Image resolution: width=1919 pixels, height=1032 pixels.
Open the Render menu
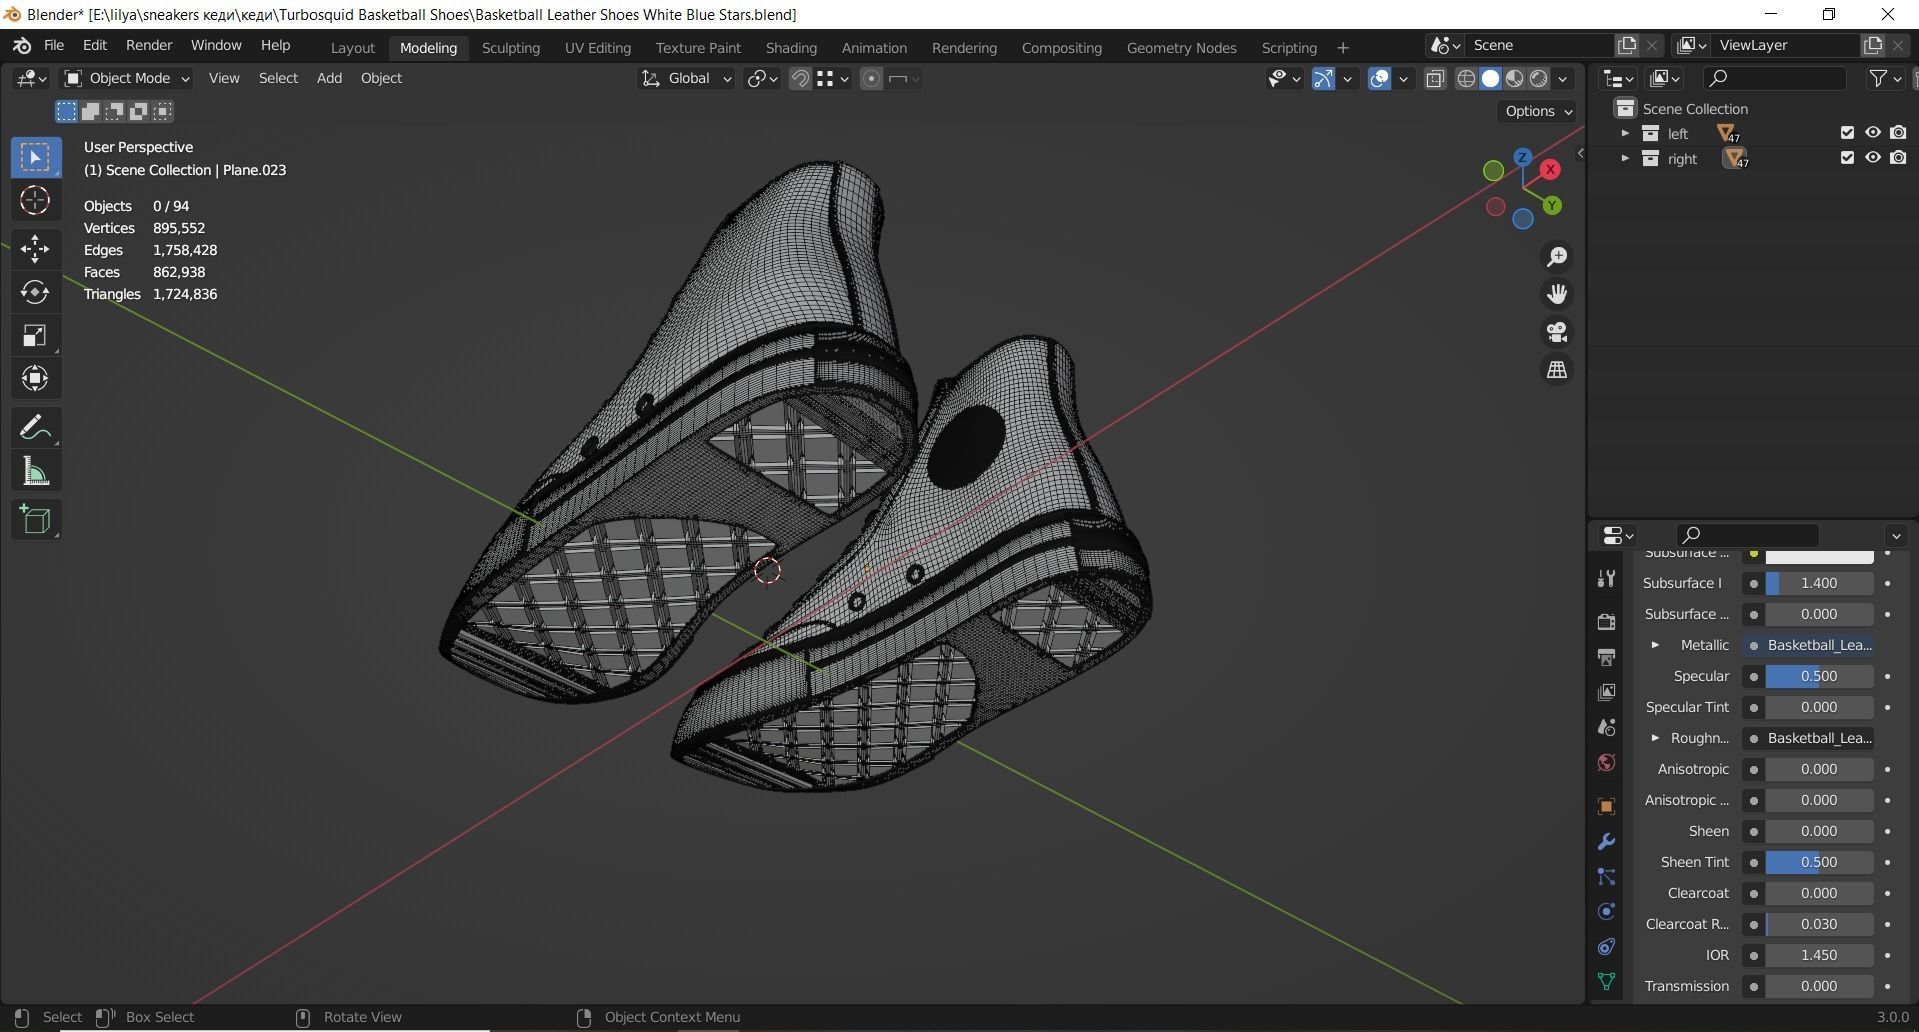(x=149, y=46)
